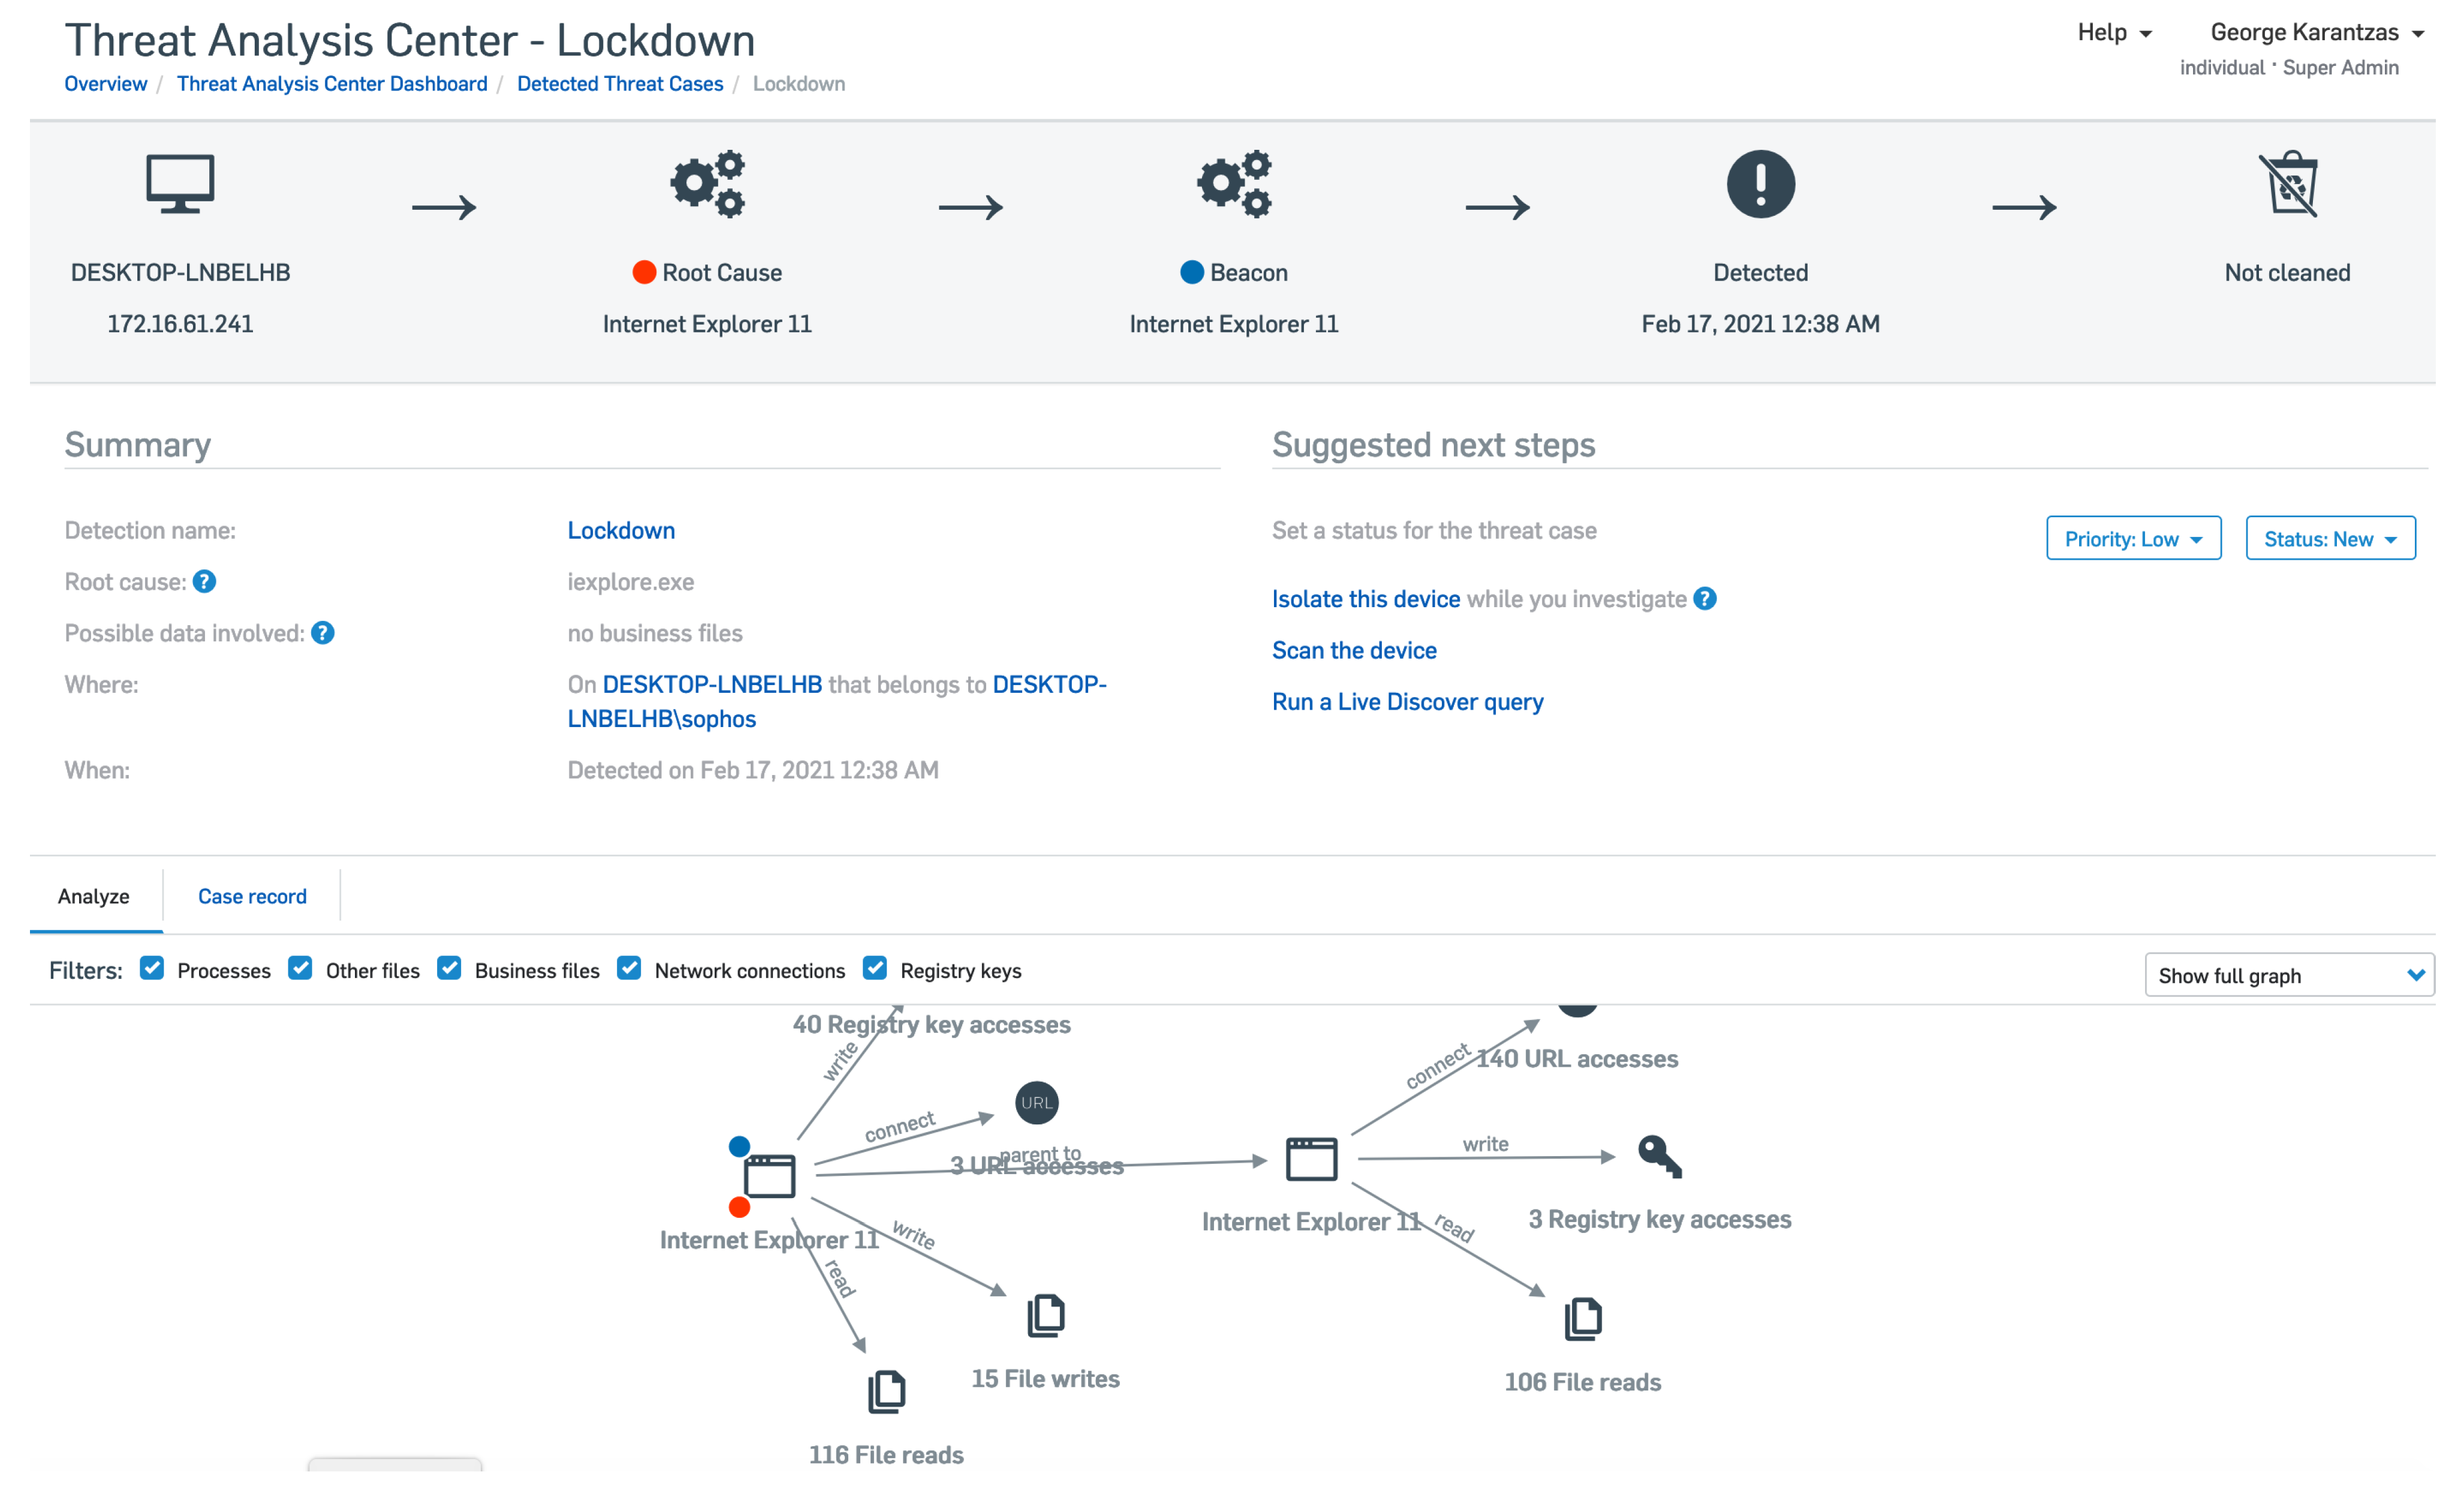Disable the Registry keys filter
Image resolution: width=2464 pixels, height=1487 pixels.
(875, 969)
